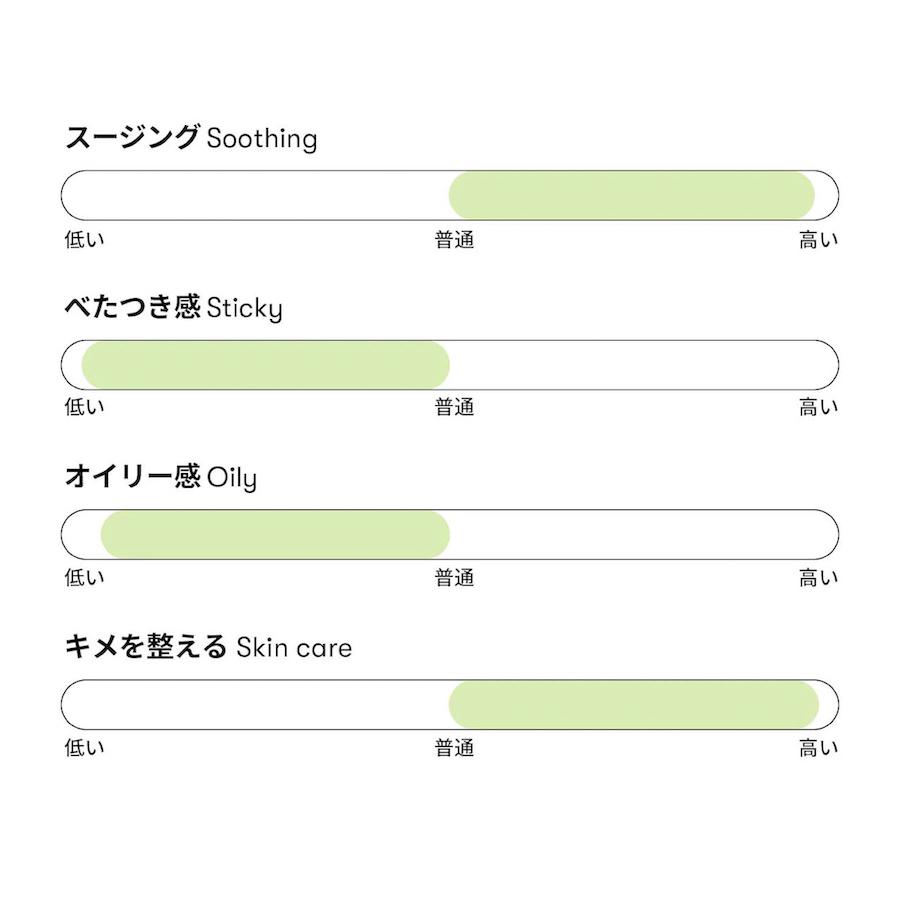
Task: Click the 低い label under Sticky bar
Action: click(x=84, y=407)
